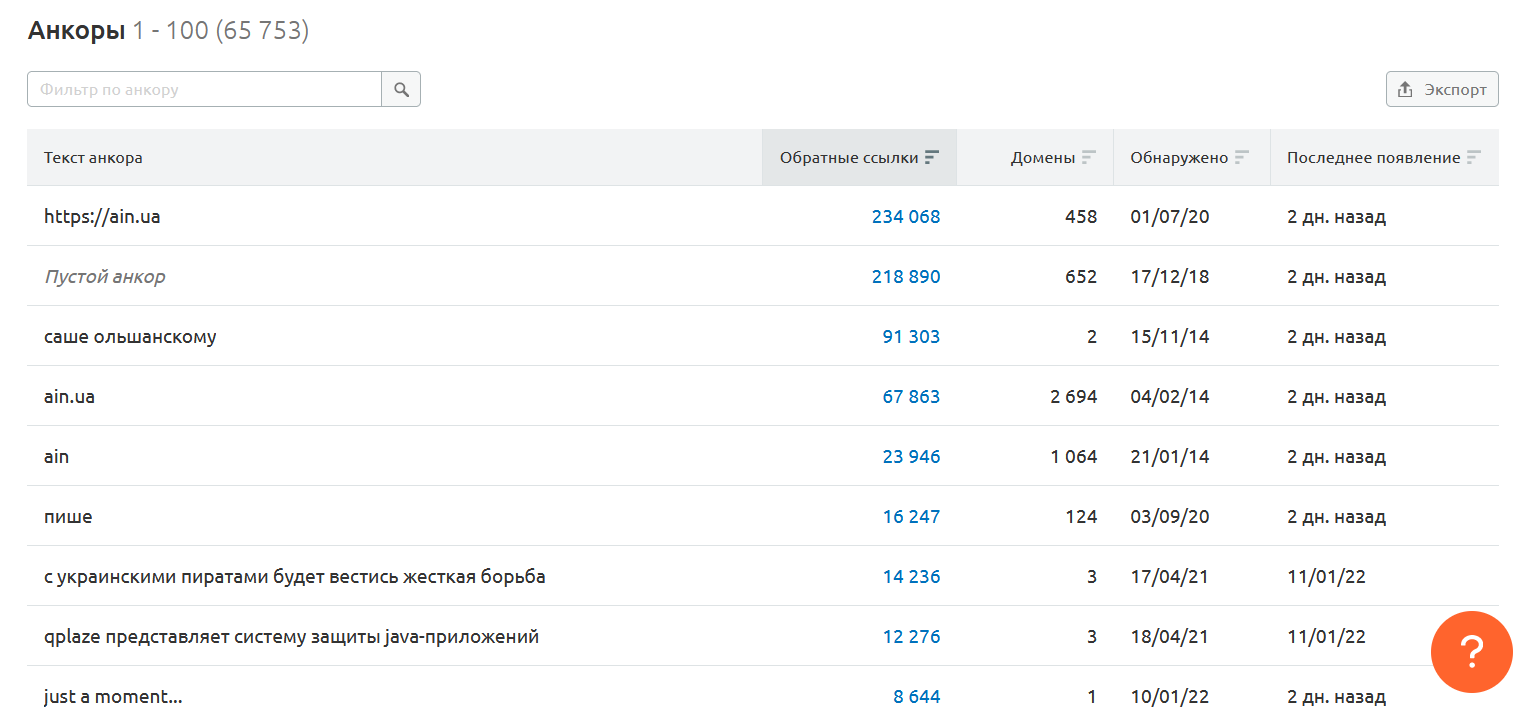Click discovered date 01/07/20
Viewport: 1530px width, 713px height.
point(1170,216)
